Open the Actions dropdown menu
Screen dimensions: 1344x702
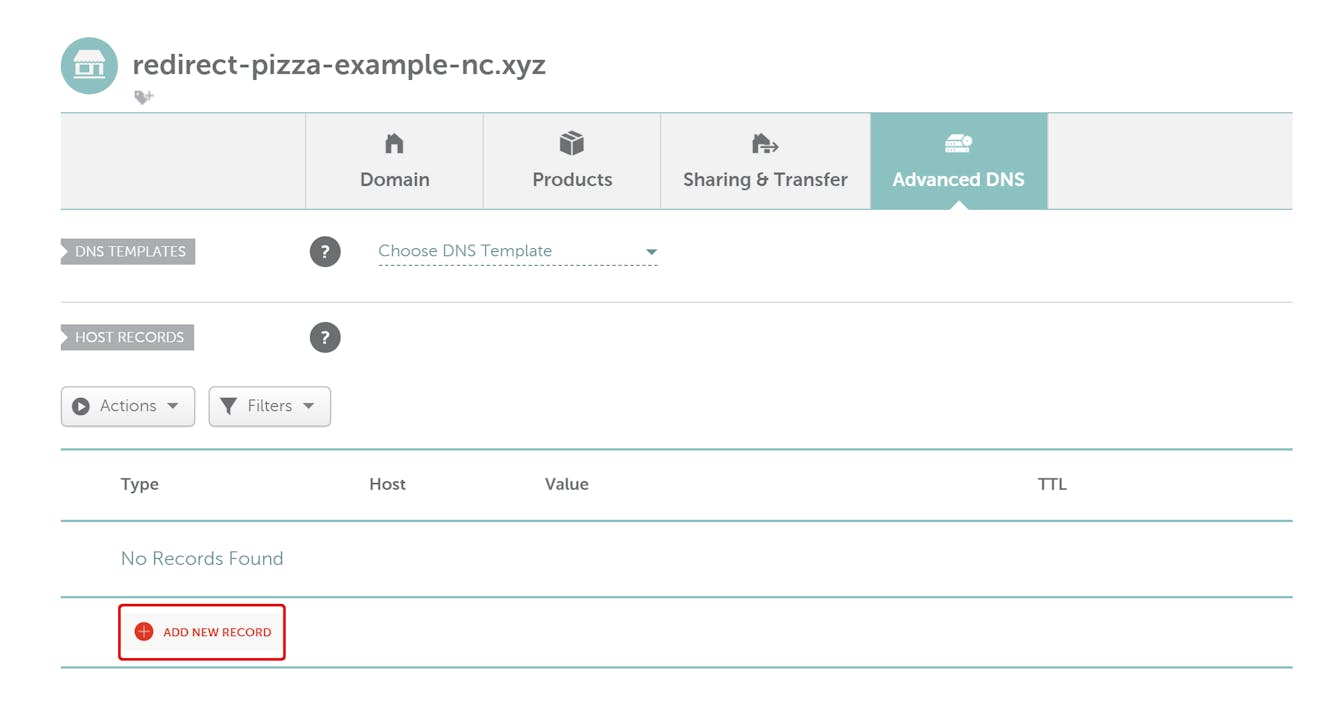click(128, 406)
